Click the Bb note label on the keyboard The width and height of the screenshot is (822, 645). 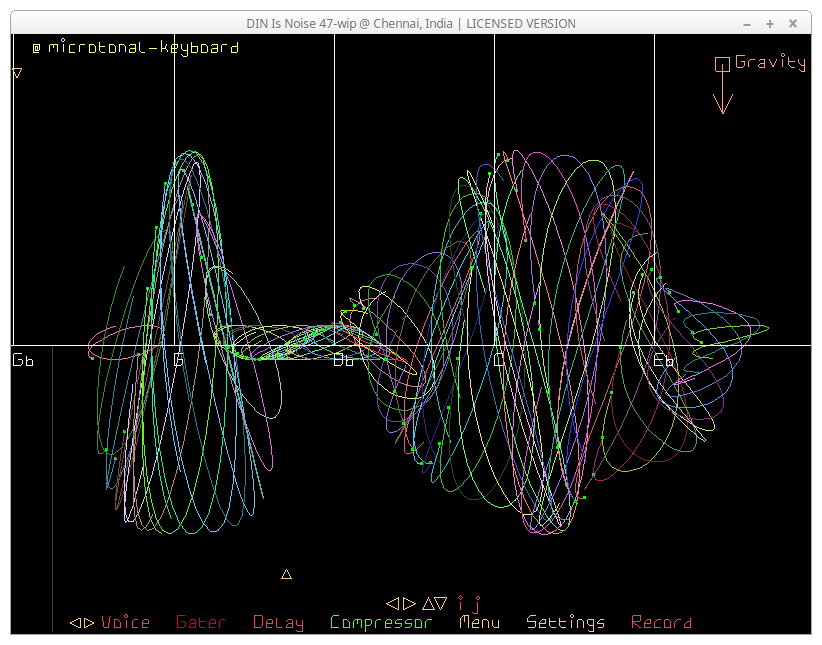[x=343, y=361]
